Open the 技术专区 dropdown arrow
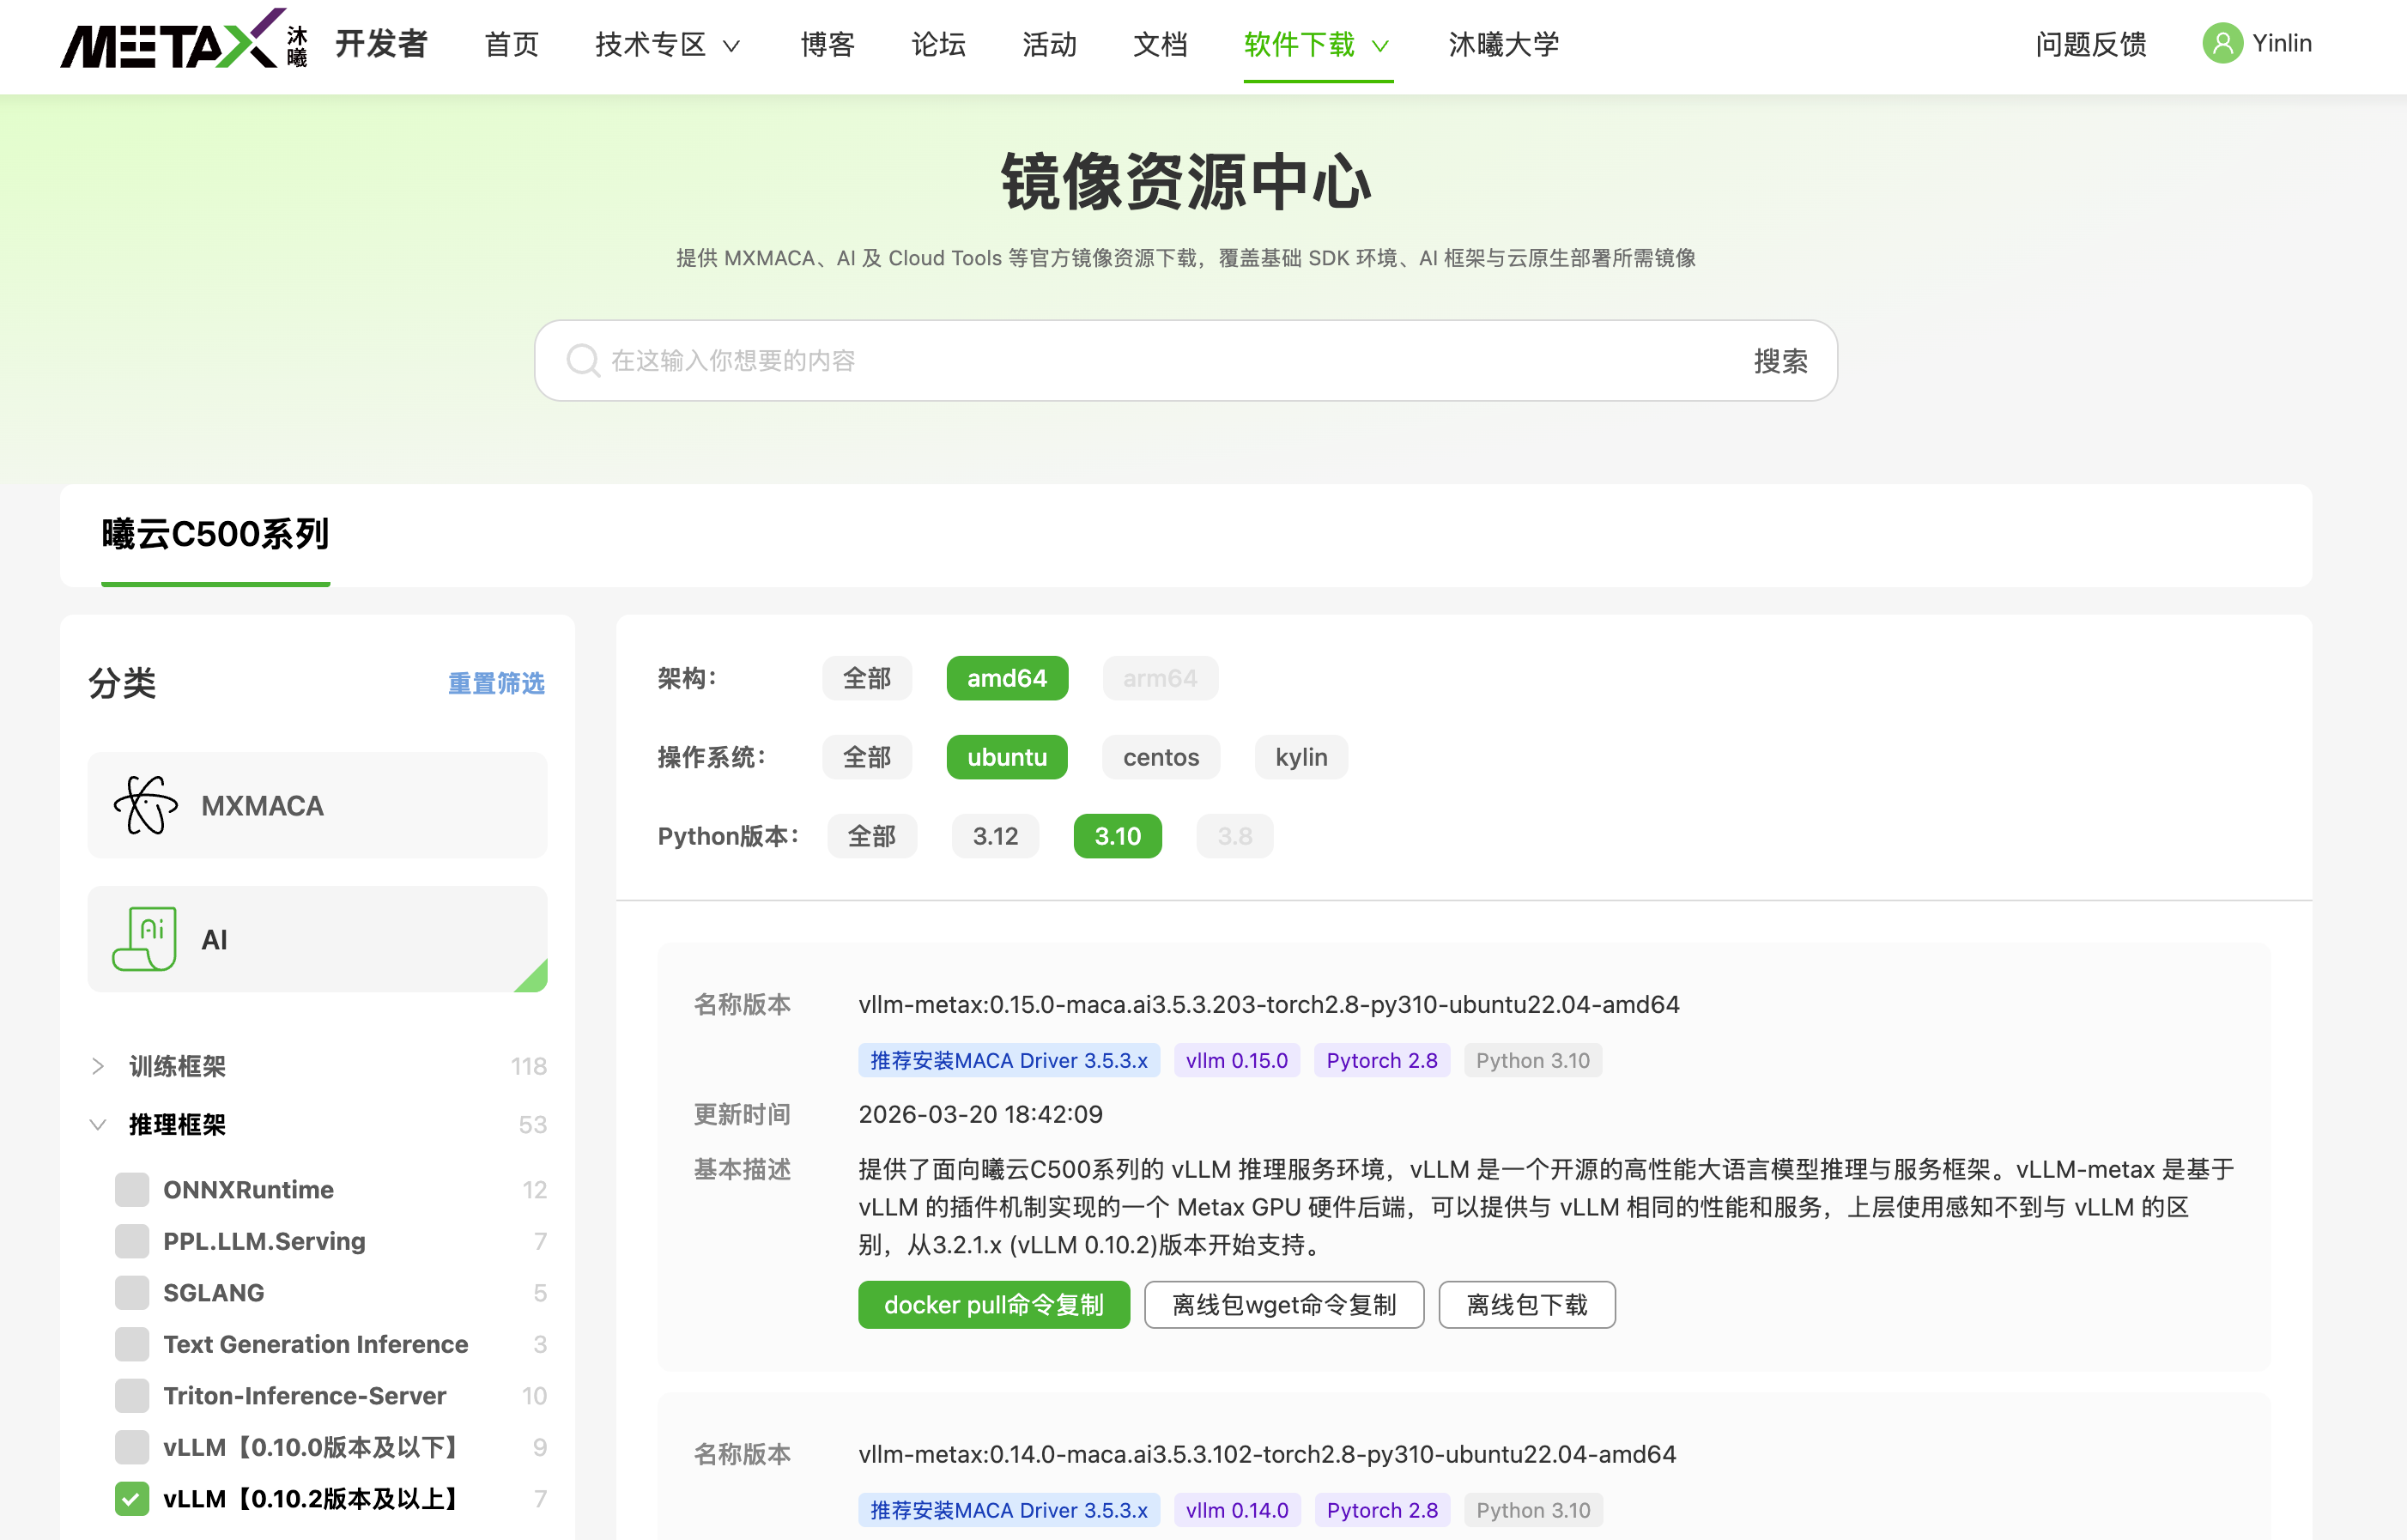This screenshot has width=2407, height=1540. coord(732,46)
